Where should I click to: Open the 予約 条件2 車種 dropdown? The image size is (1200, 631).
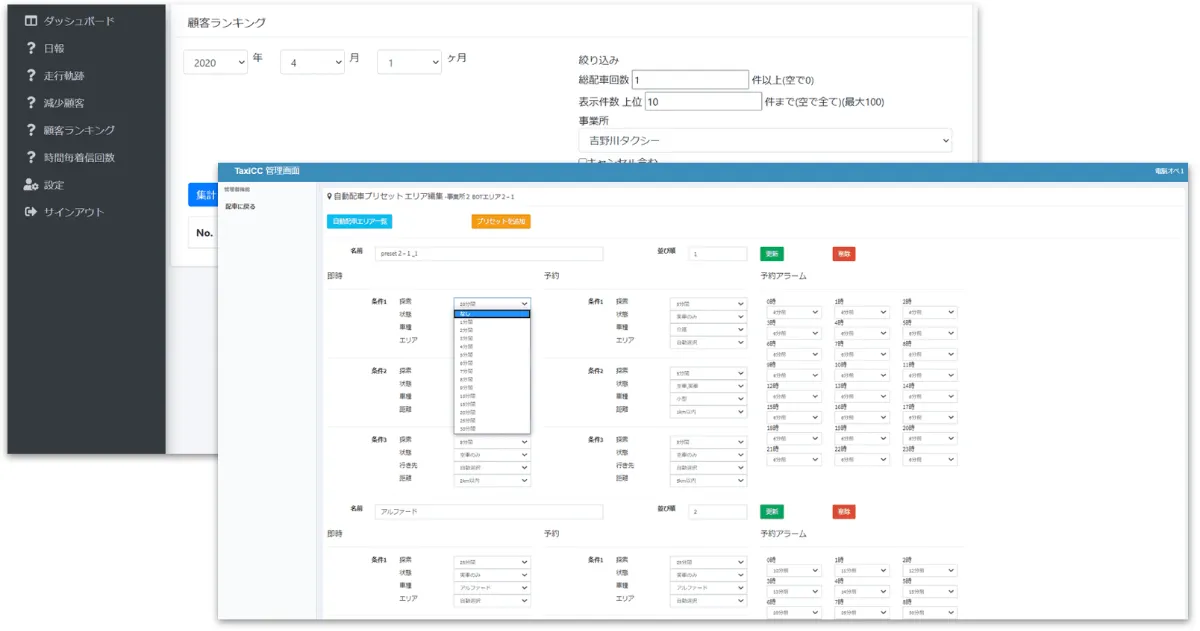pyautogui.click(x=708, y=398)
